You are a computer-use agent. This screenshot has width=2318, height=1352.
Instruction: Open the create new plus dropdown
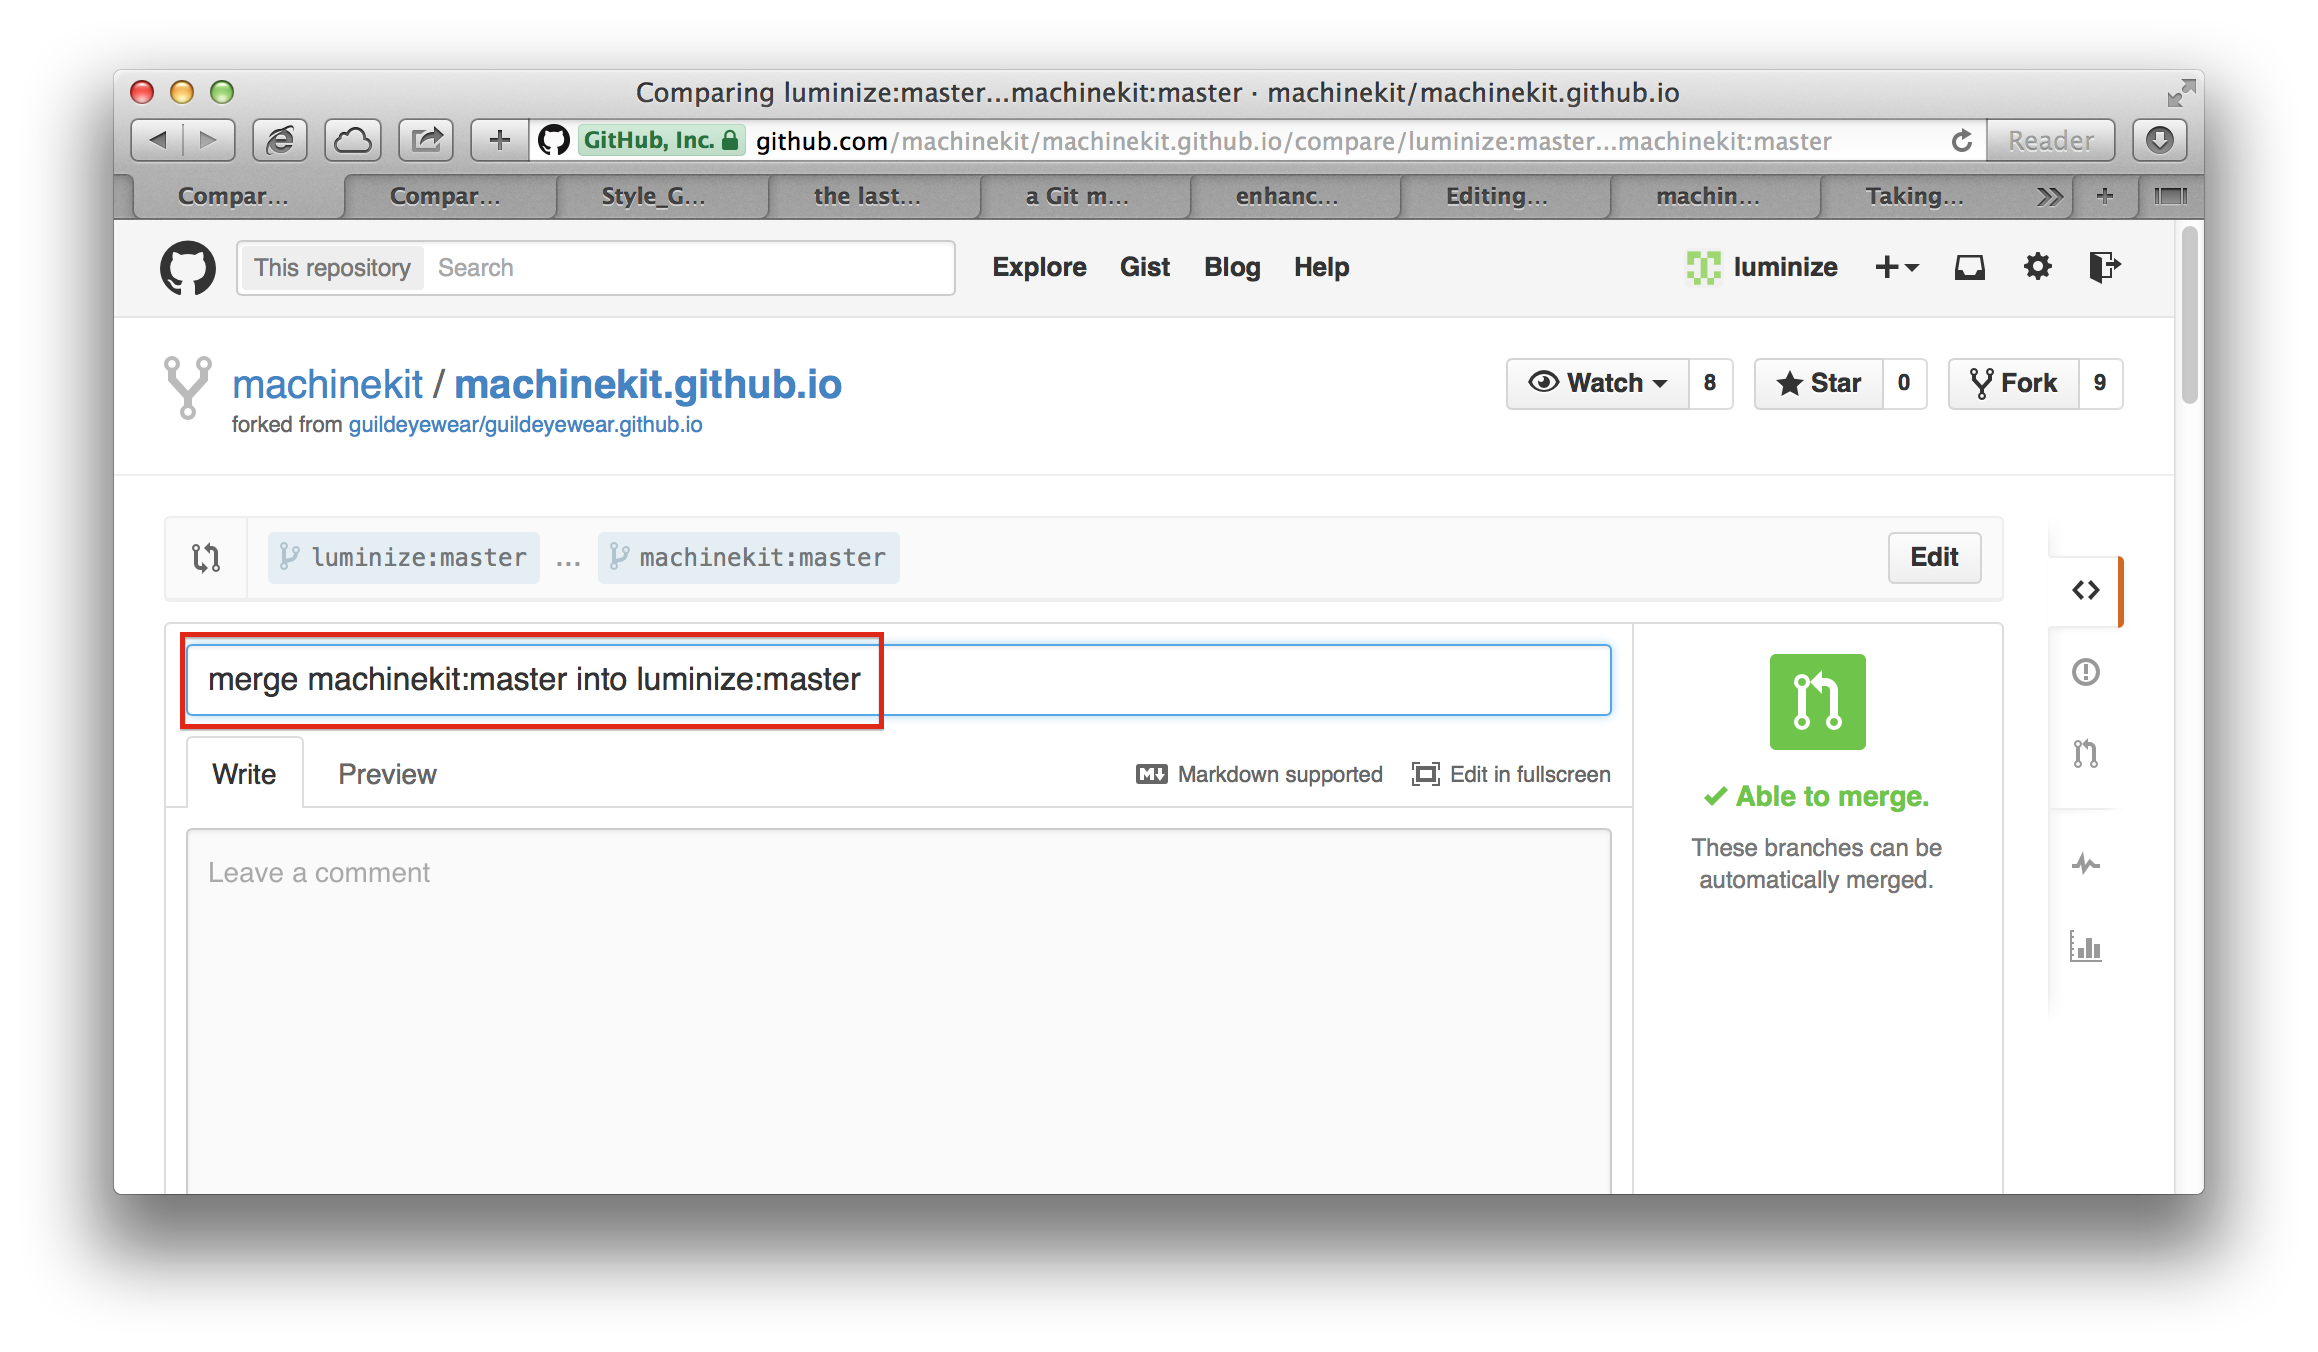[x=1897, y=267]
